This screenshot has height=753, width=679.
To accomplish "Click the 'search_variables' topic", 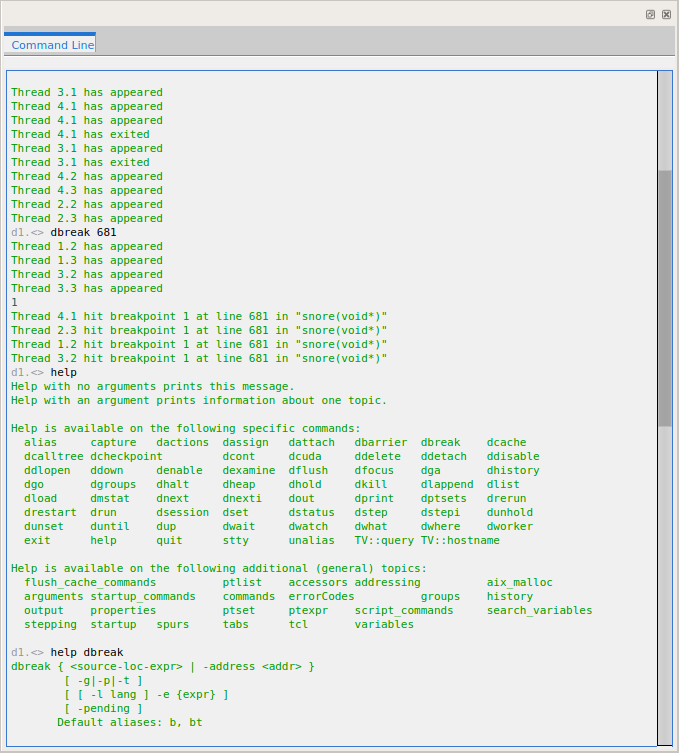I will coord(539,610).
